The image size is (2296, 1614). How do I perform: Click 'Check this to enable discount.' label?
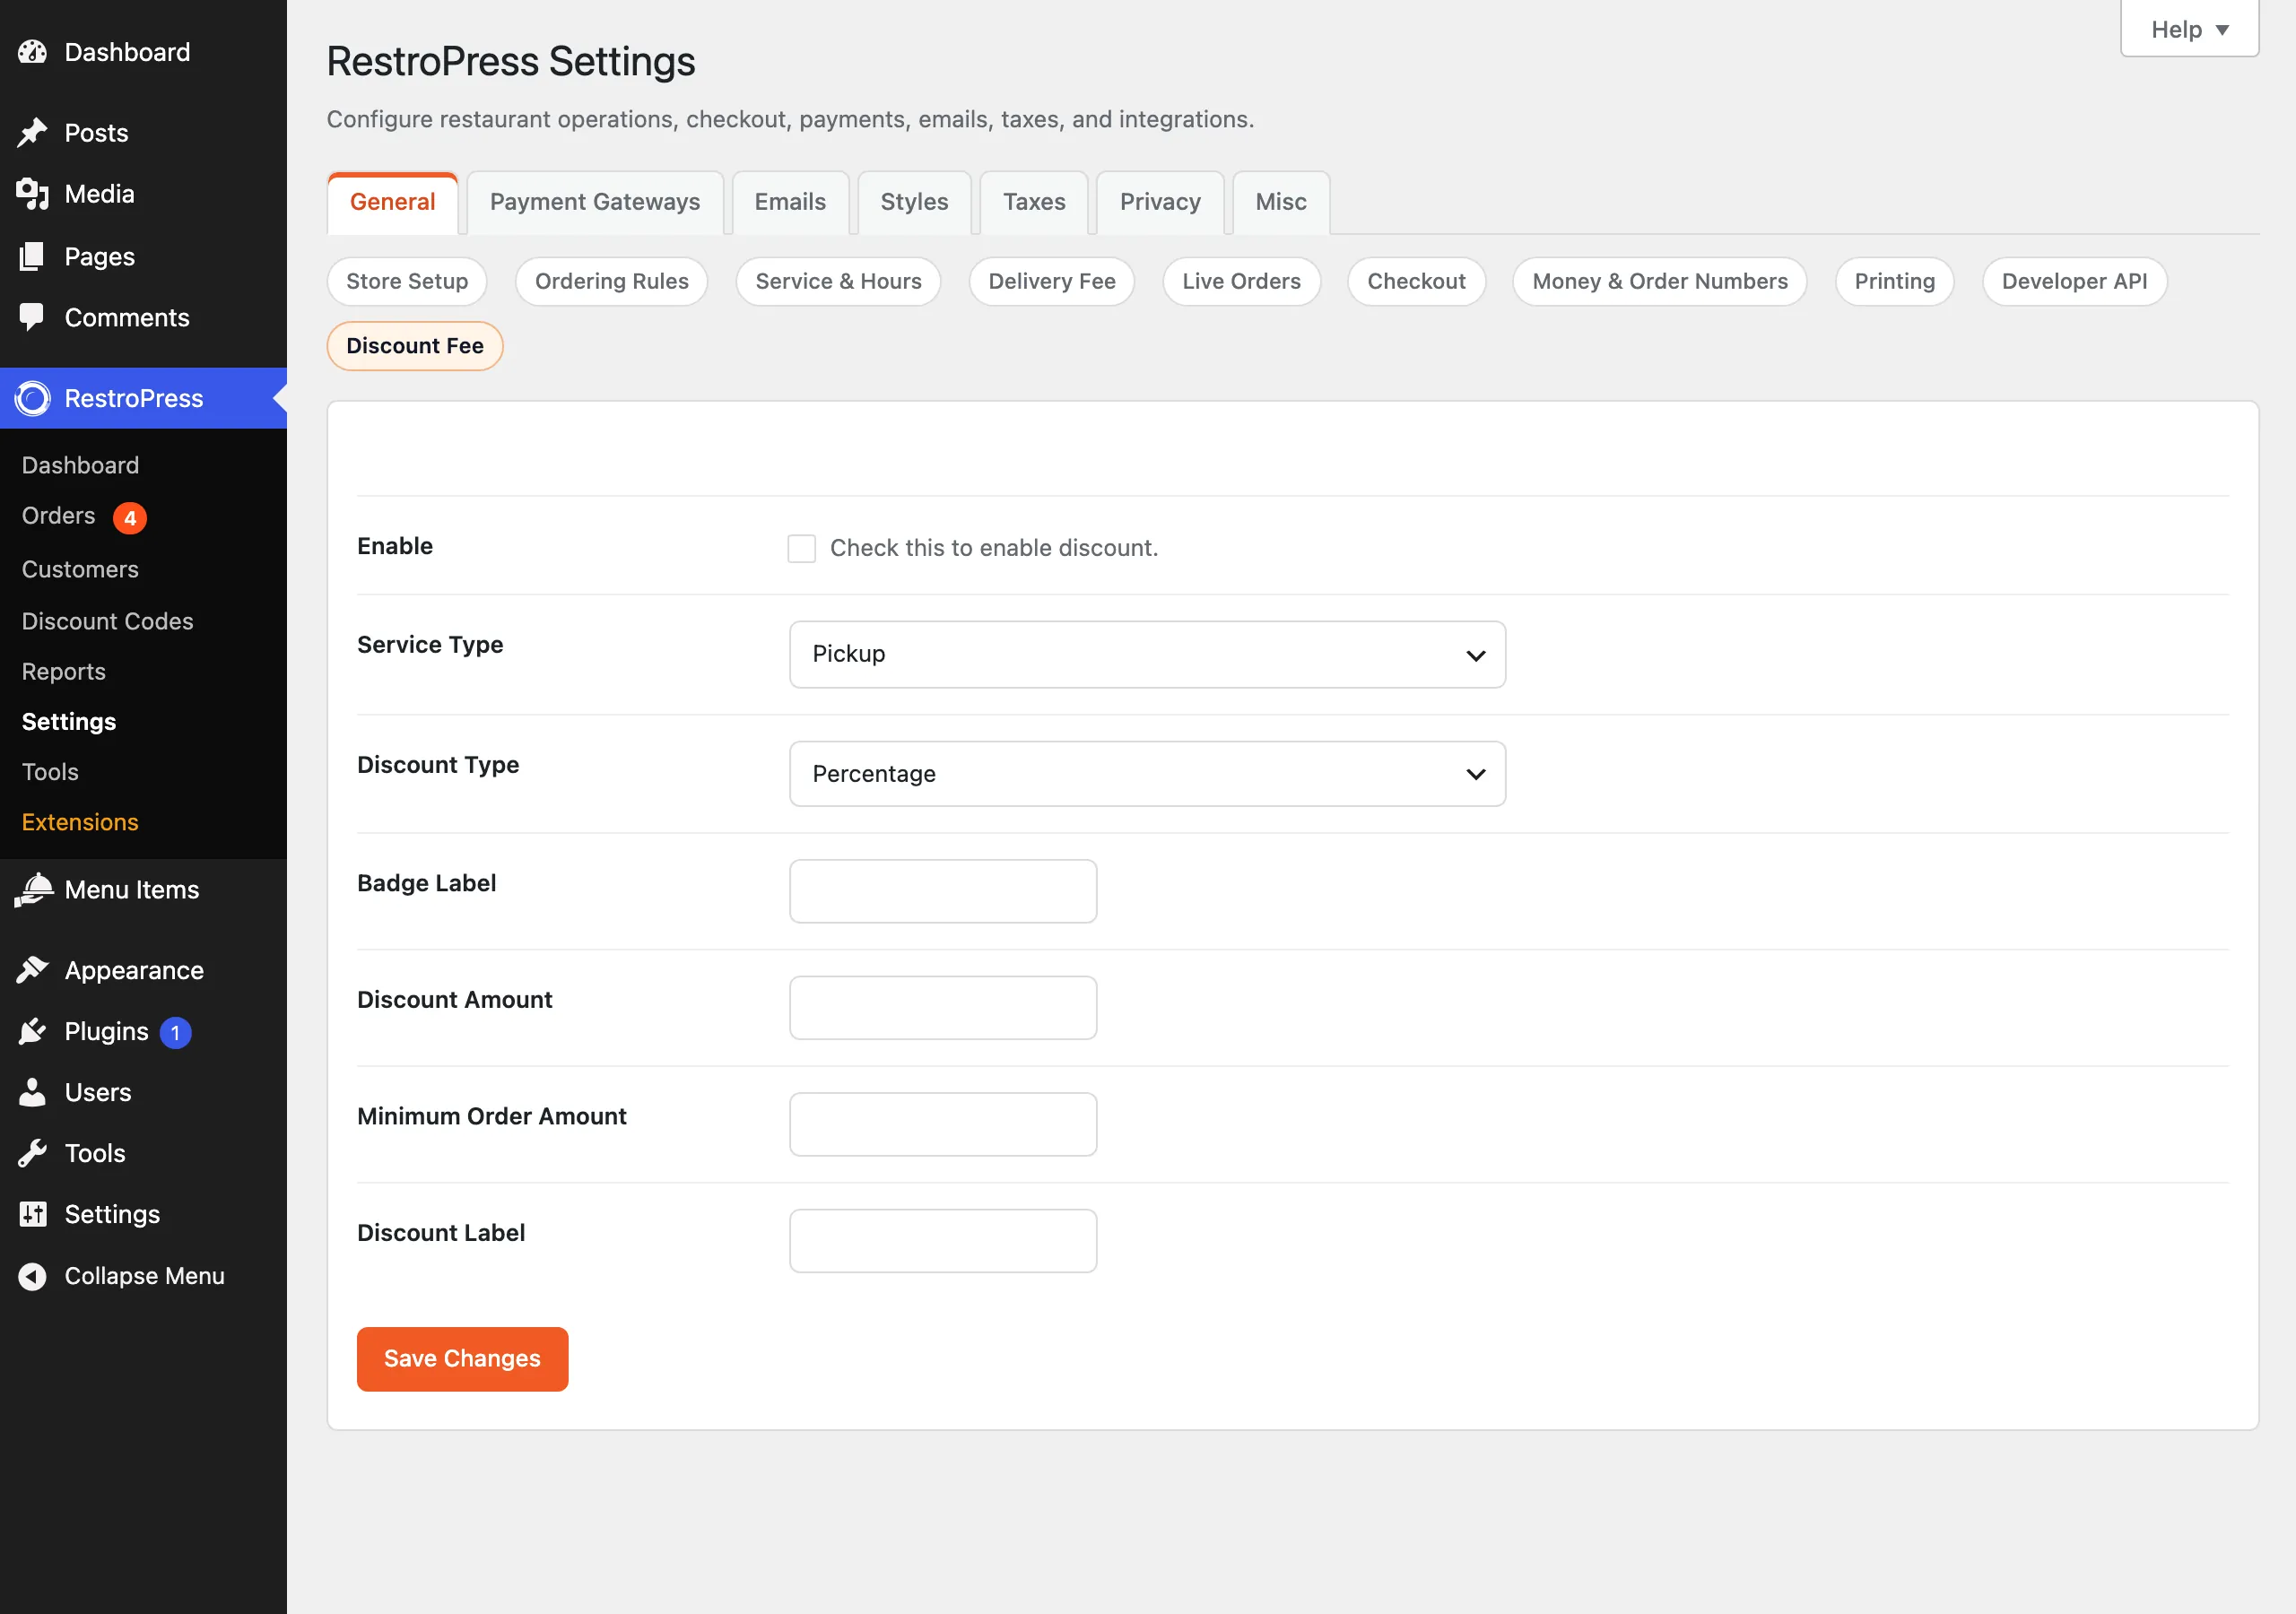coord(994,548)
